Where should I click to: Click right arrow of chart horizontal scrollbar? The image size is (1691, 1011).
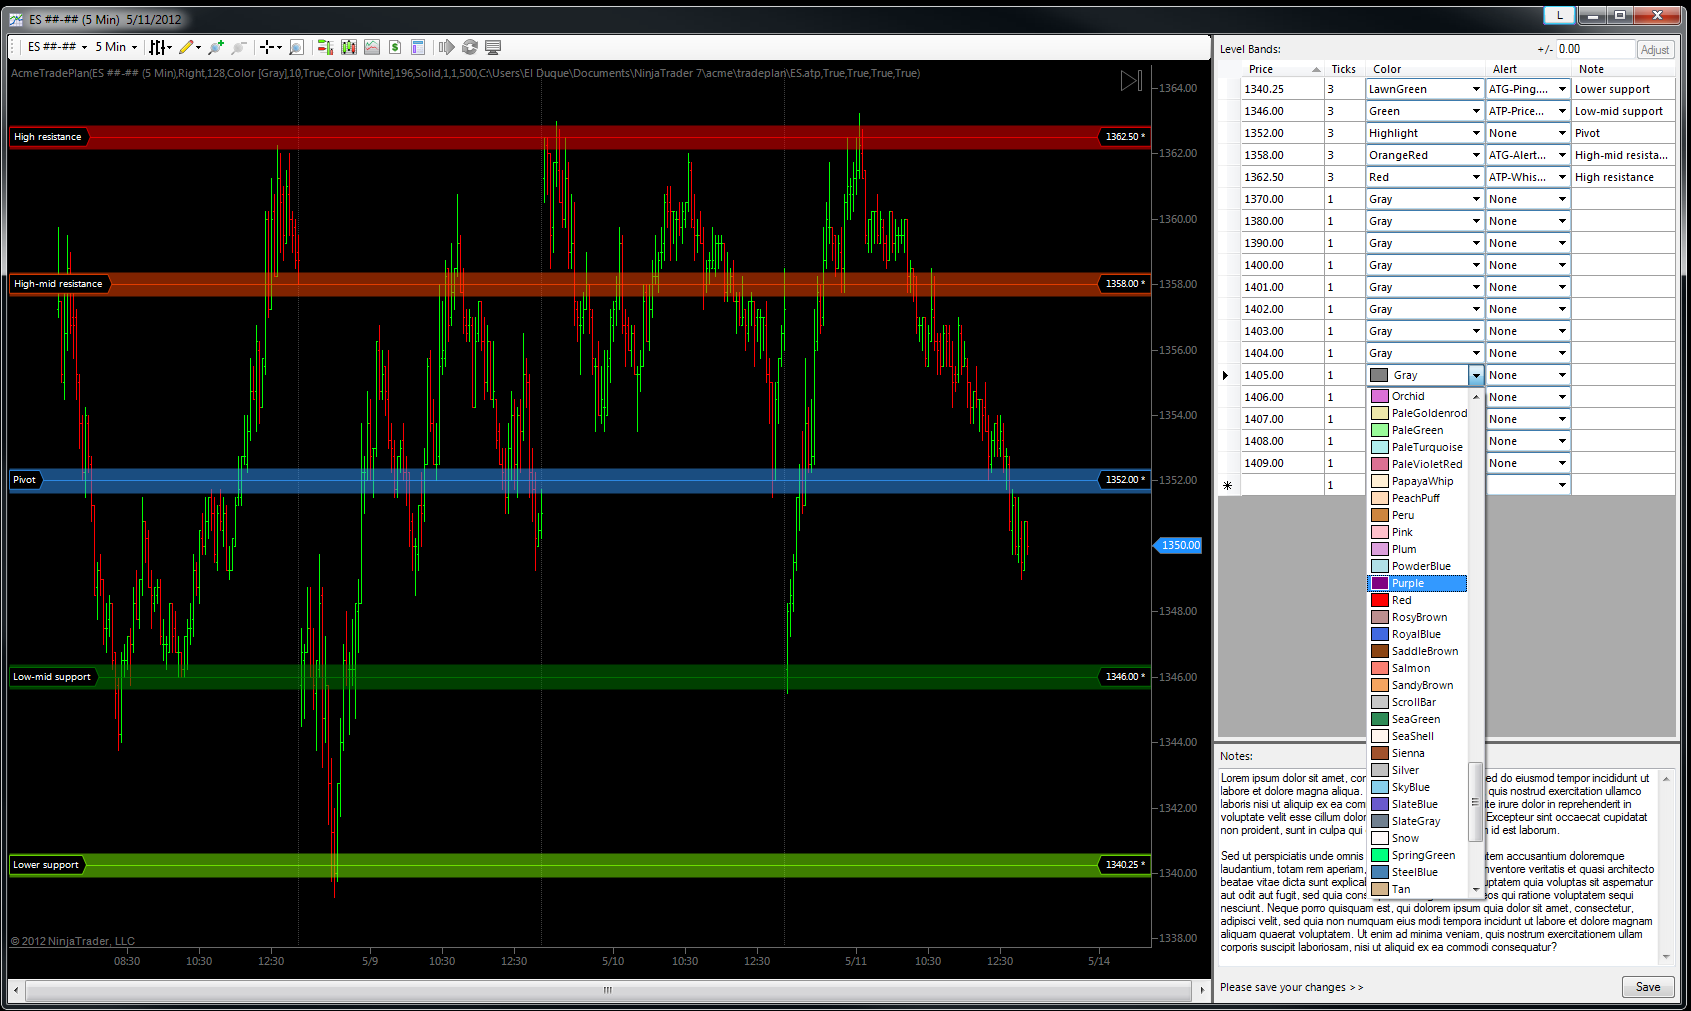click(1202, 990)
